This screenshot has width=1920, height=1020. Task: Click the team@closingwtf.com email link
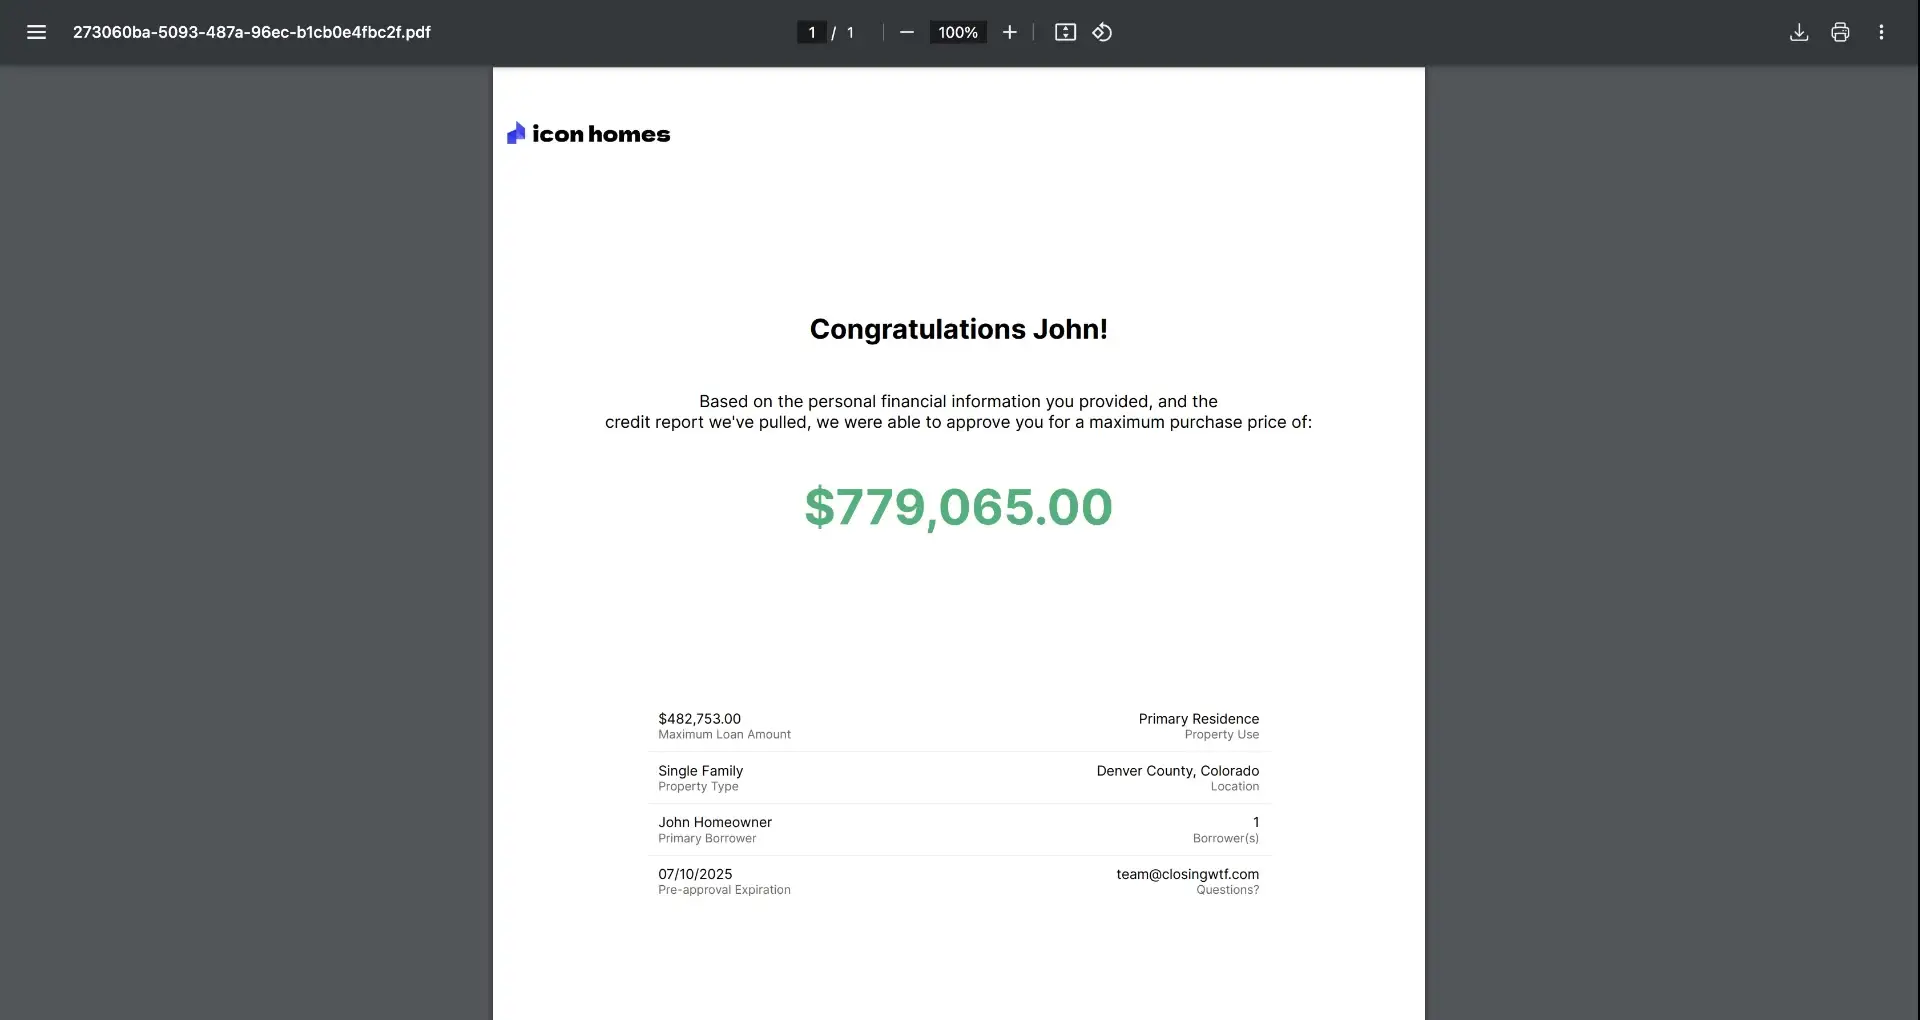click(1186, 874)
